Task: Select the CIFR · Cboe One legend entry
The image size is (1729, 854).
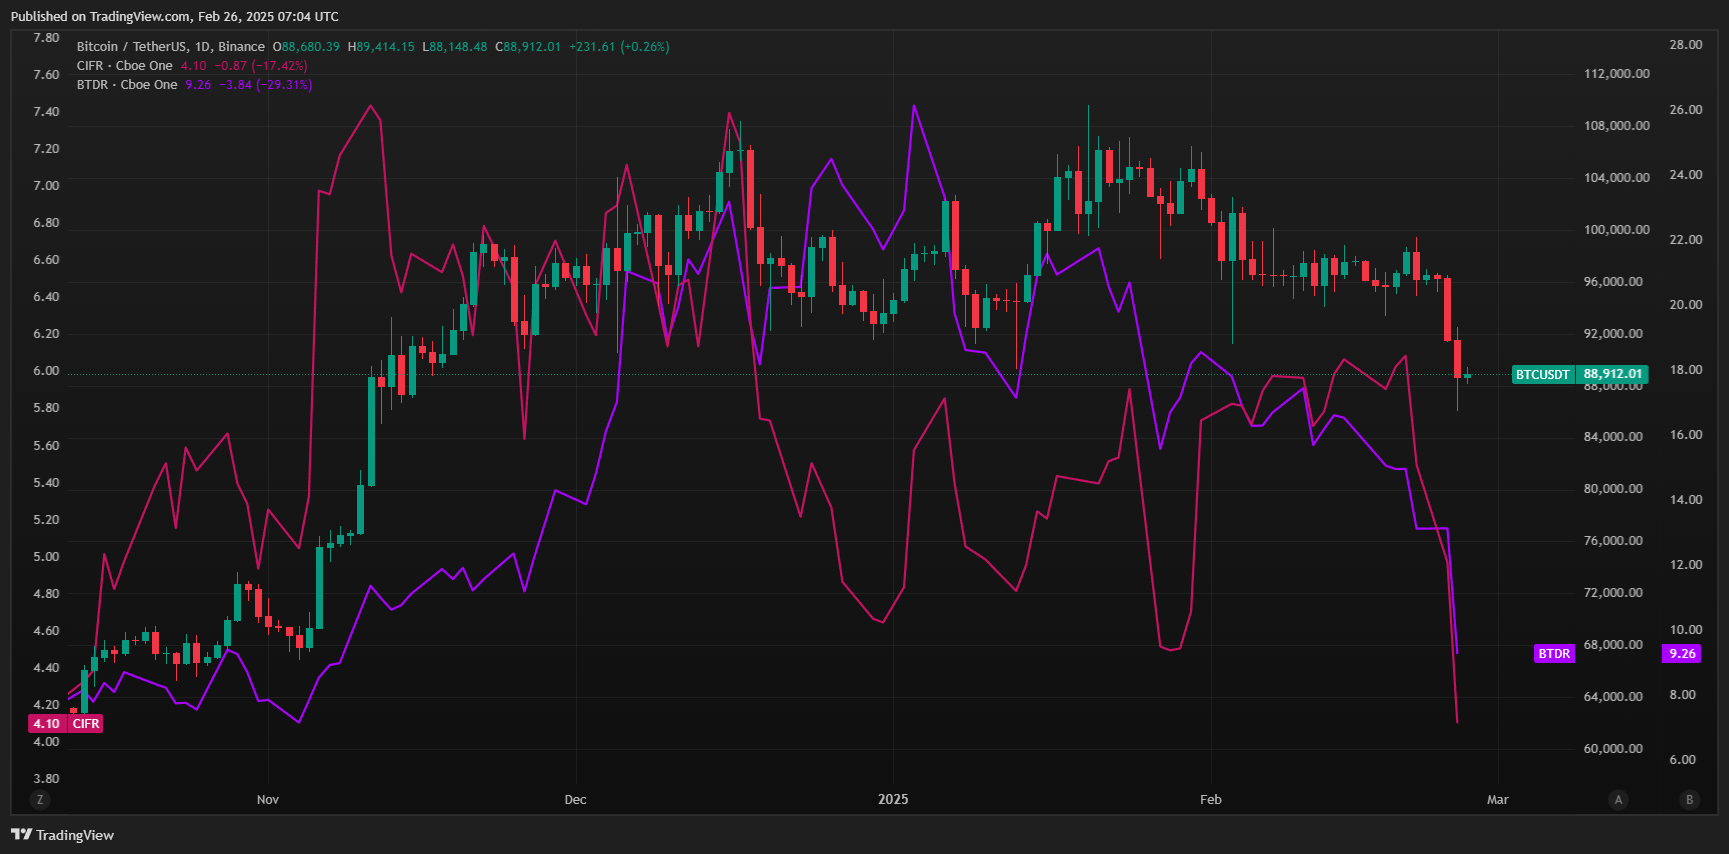Action: [125, 66]
